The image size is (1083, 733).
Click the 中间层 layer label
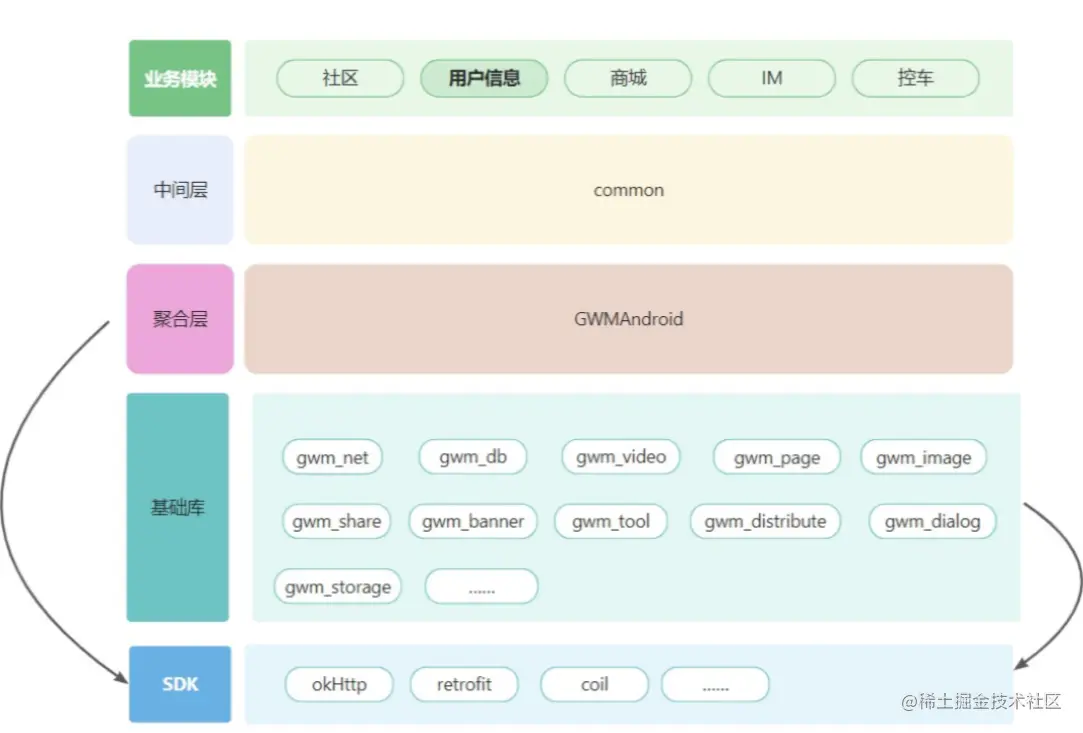click(180, 189)
